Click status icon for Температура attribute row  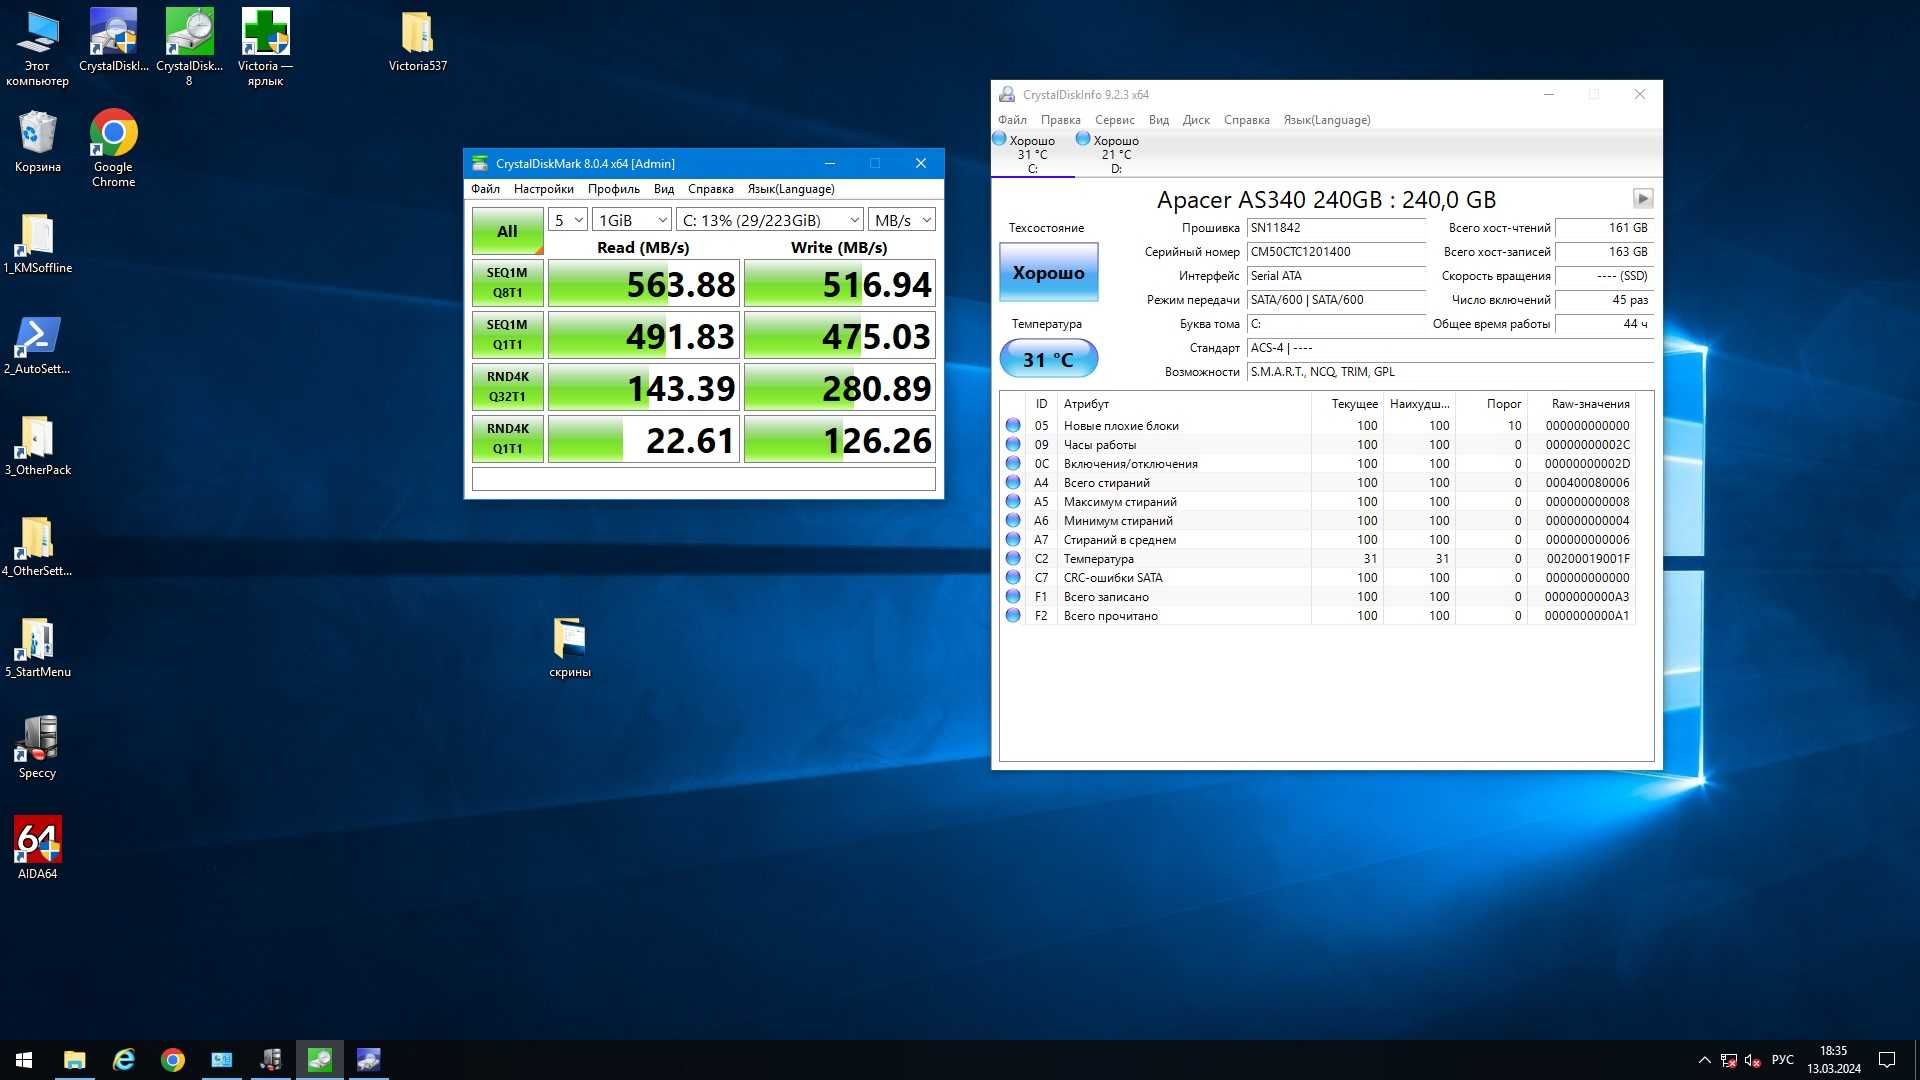coord(1013,558)
